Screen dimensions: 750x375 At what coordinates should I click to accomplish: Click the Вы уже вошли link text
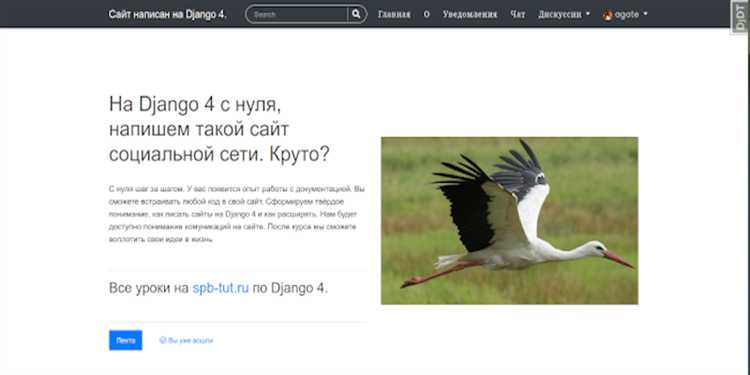click(x=190, y=341)
